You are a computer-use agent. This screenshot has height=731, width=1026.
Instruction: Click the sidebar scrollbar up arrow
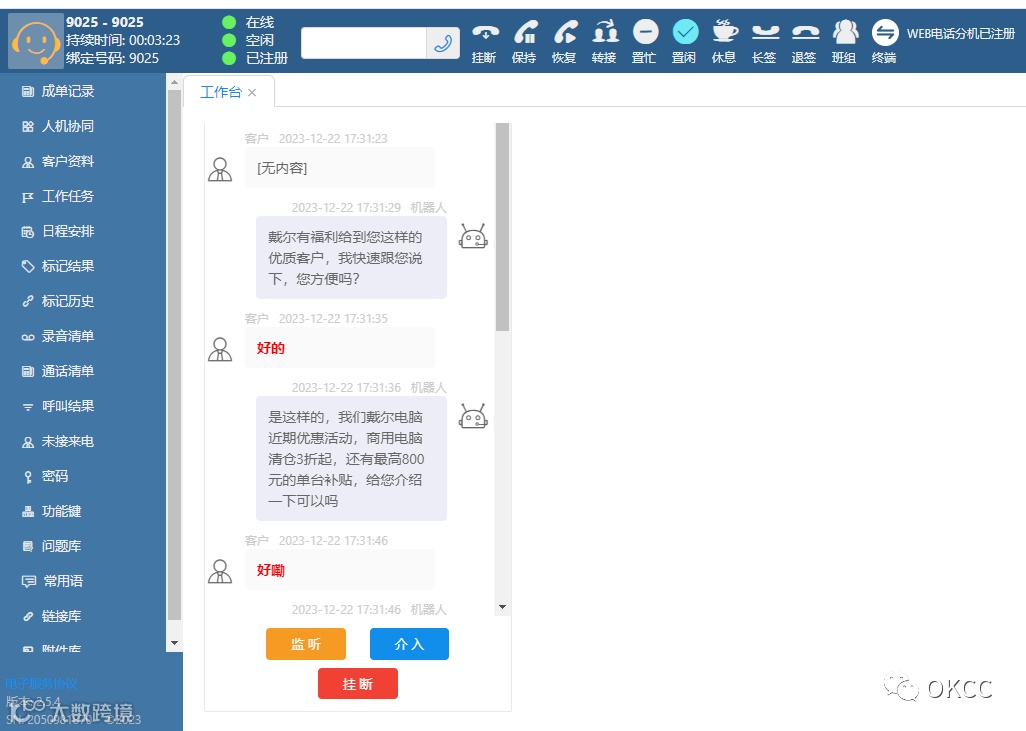(x=174, y=82)
